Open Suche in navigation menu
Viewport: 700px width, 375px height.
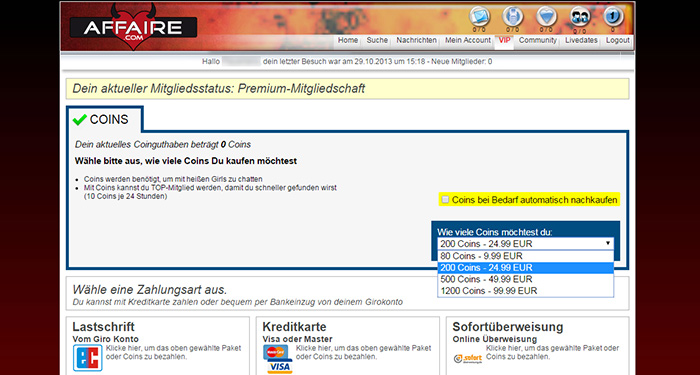pos(377,40)
